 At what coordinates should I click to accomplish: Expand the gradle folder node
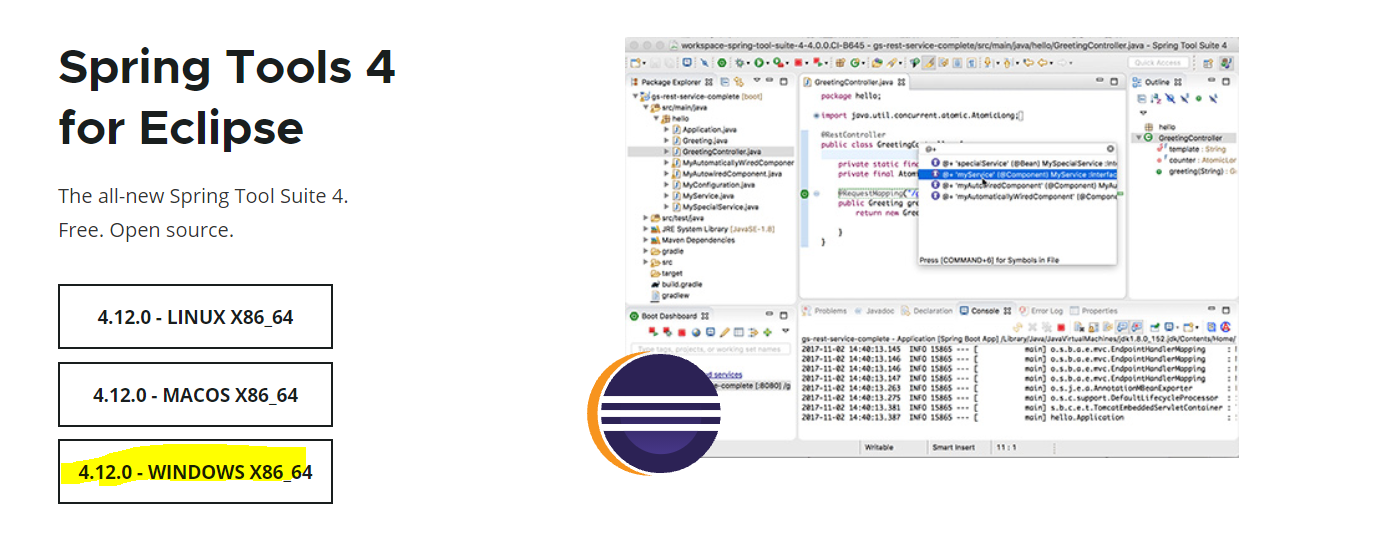tap(645, 251)
